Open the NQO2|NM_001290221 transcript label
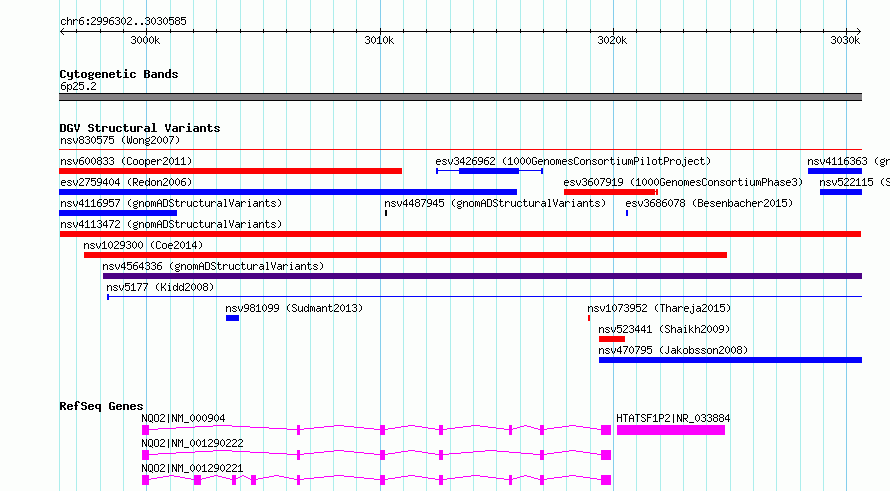890x491 pixels. pyautogui.click(x=192, y=468)
